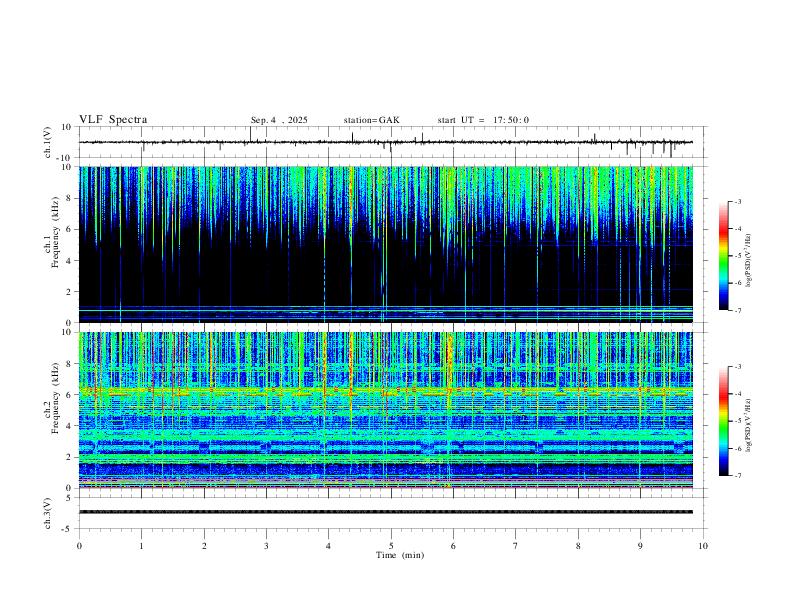Click the ch.1 colorbar 'log(PSD)(V²/Hz)' label

pyautogui.click(x=749, y=261)
